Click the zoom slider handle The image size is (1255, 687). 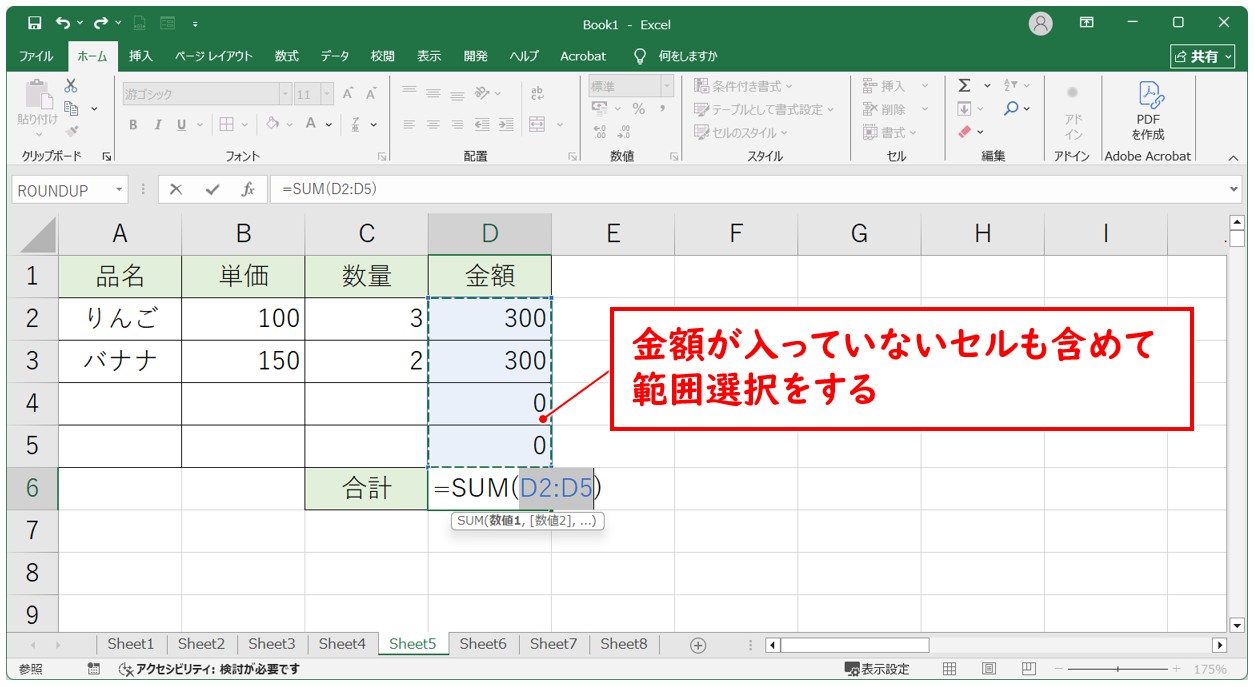[x=1117, y=669]
